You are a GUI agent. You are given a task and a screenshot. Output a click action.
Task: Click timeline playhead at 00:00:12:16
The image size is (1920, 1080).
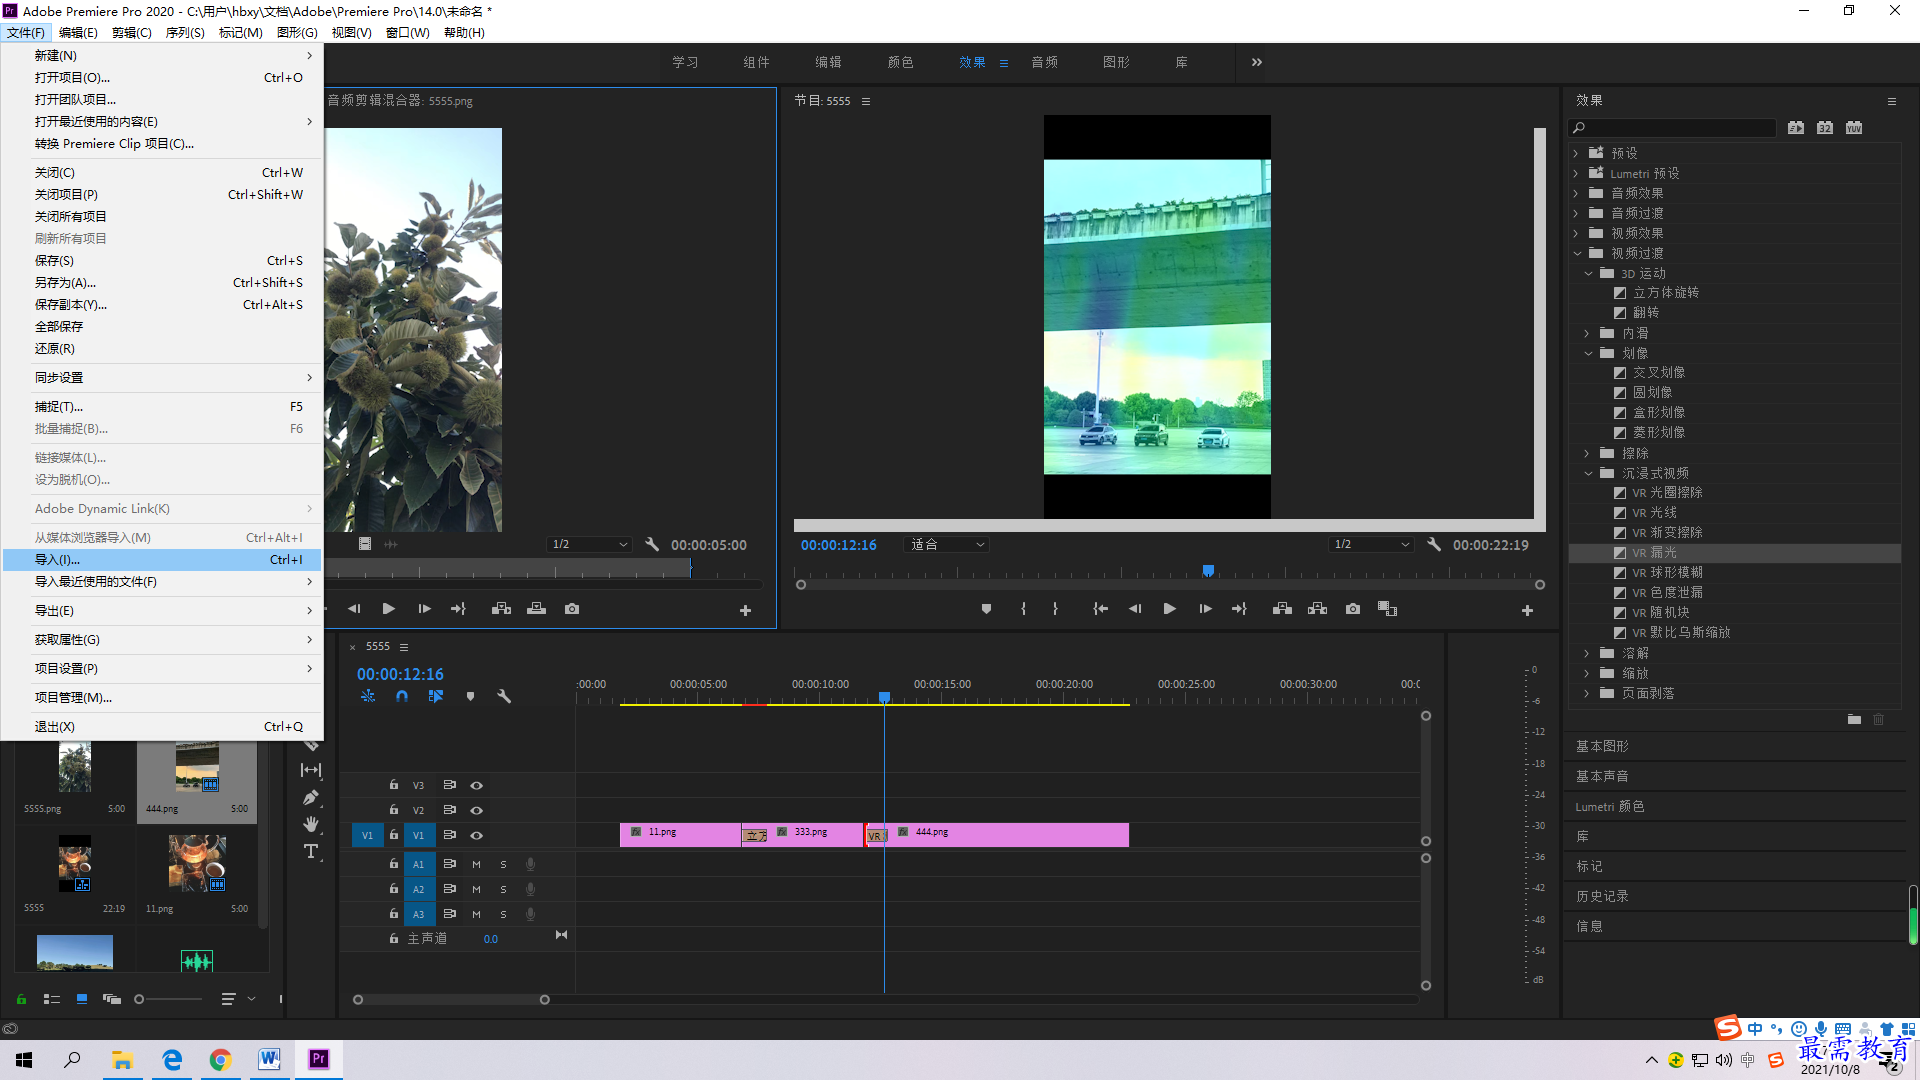[x=884, y=696]
